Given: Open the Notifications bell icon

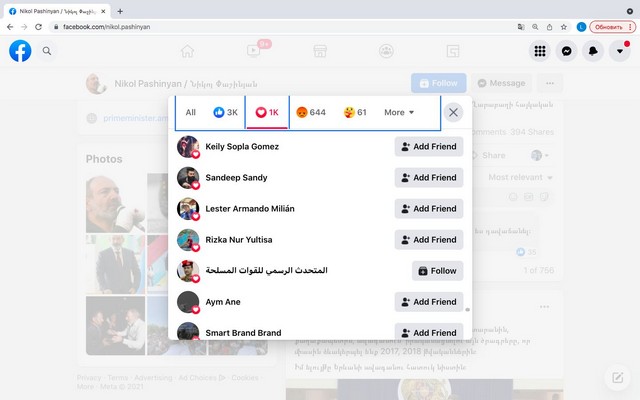Looking at the screenshot, I should tap(593, 51).
